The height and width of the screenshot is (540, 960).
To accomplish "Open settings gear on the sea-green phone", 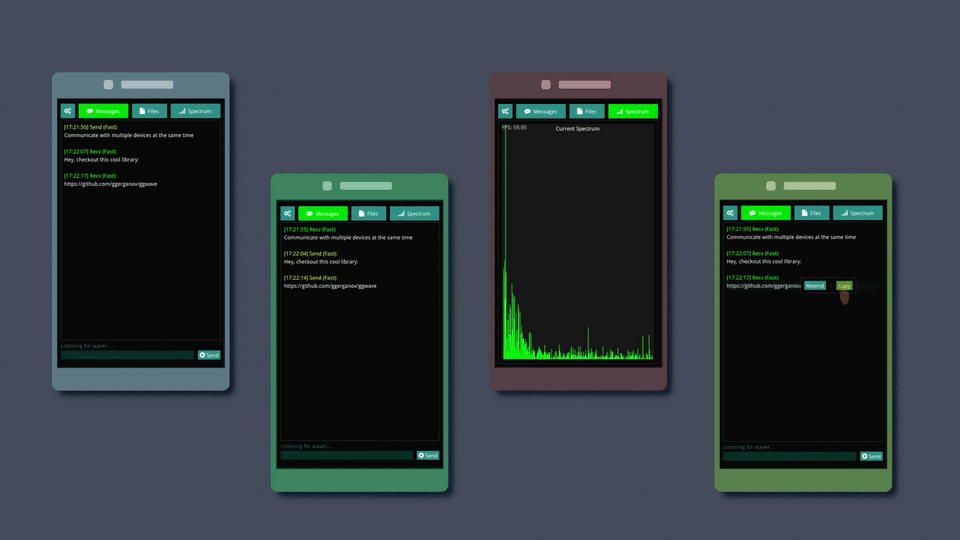I will tap(287, 213).
